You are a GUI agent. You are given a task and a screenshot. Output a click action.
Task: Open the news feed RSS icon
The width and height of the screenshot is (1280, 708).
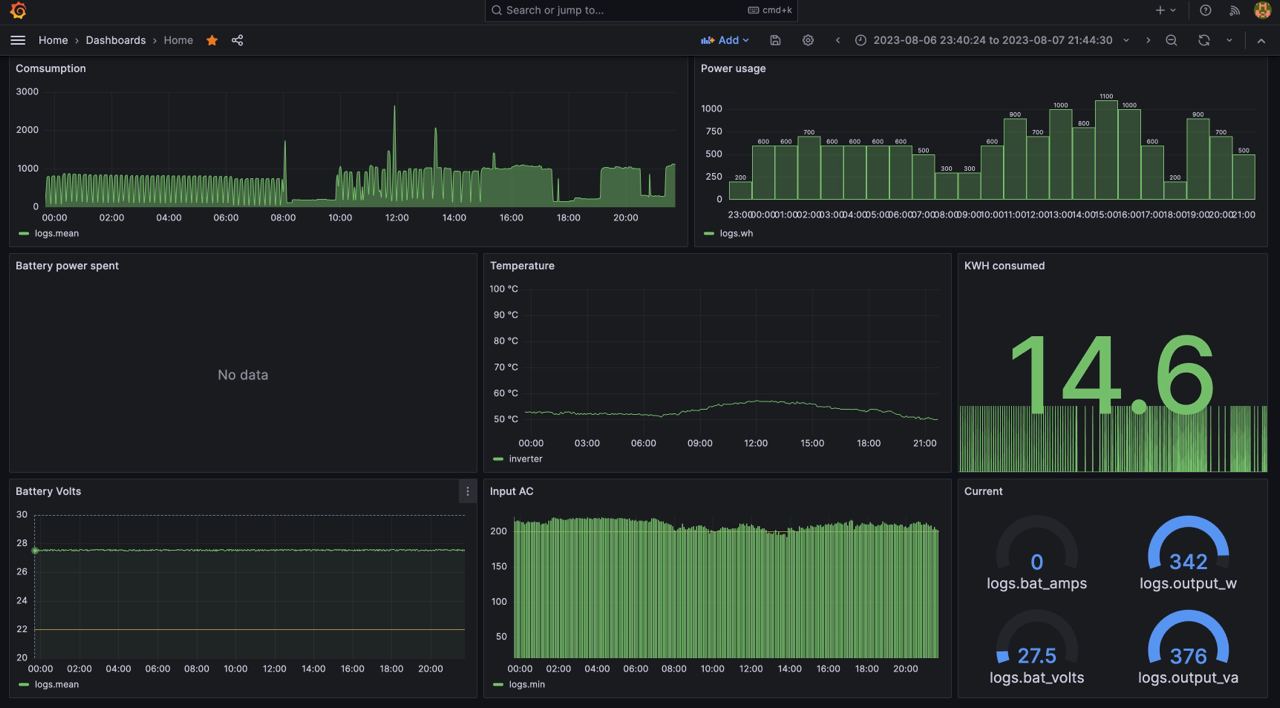(1235, 10)
